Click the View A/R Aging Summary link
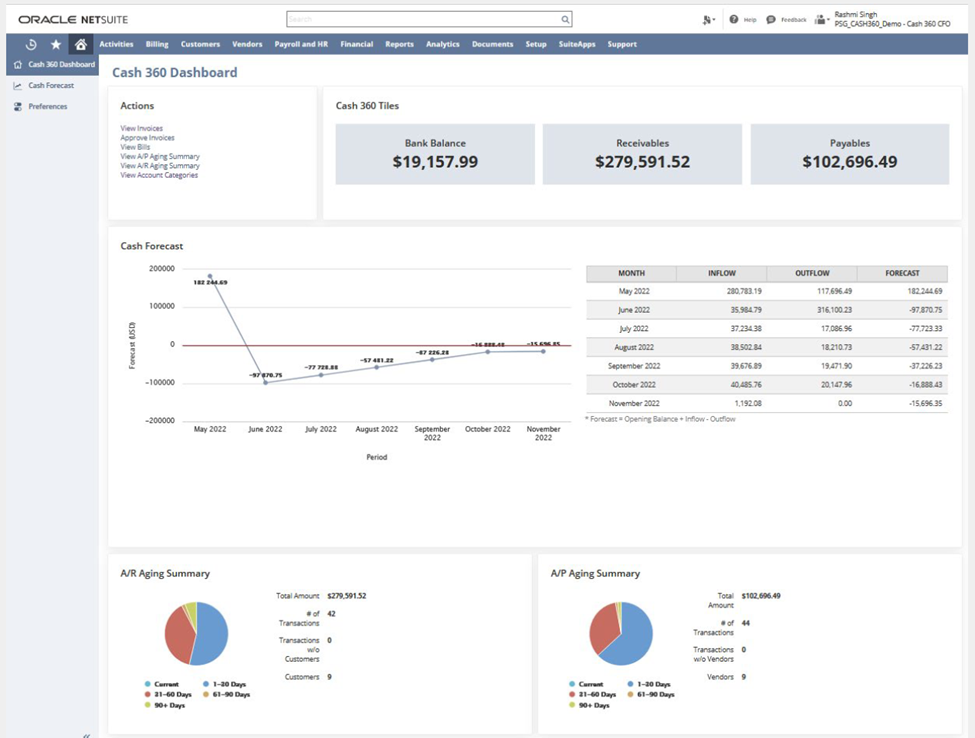This screenshot has width=975, height=738. (160, 166)
